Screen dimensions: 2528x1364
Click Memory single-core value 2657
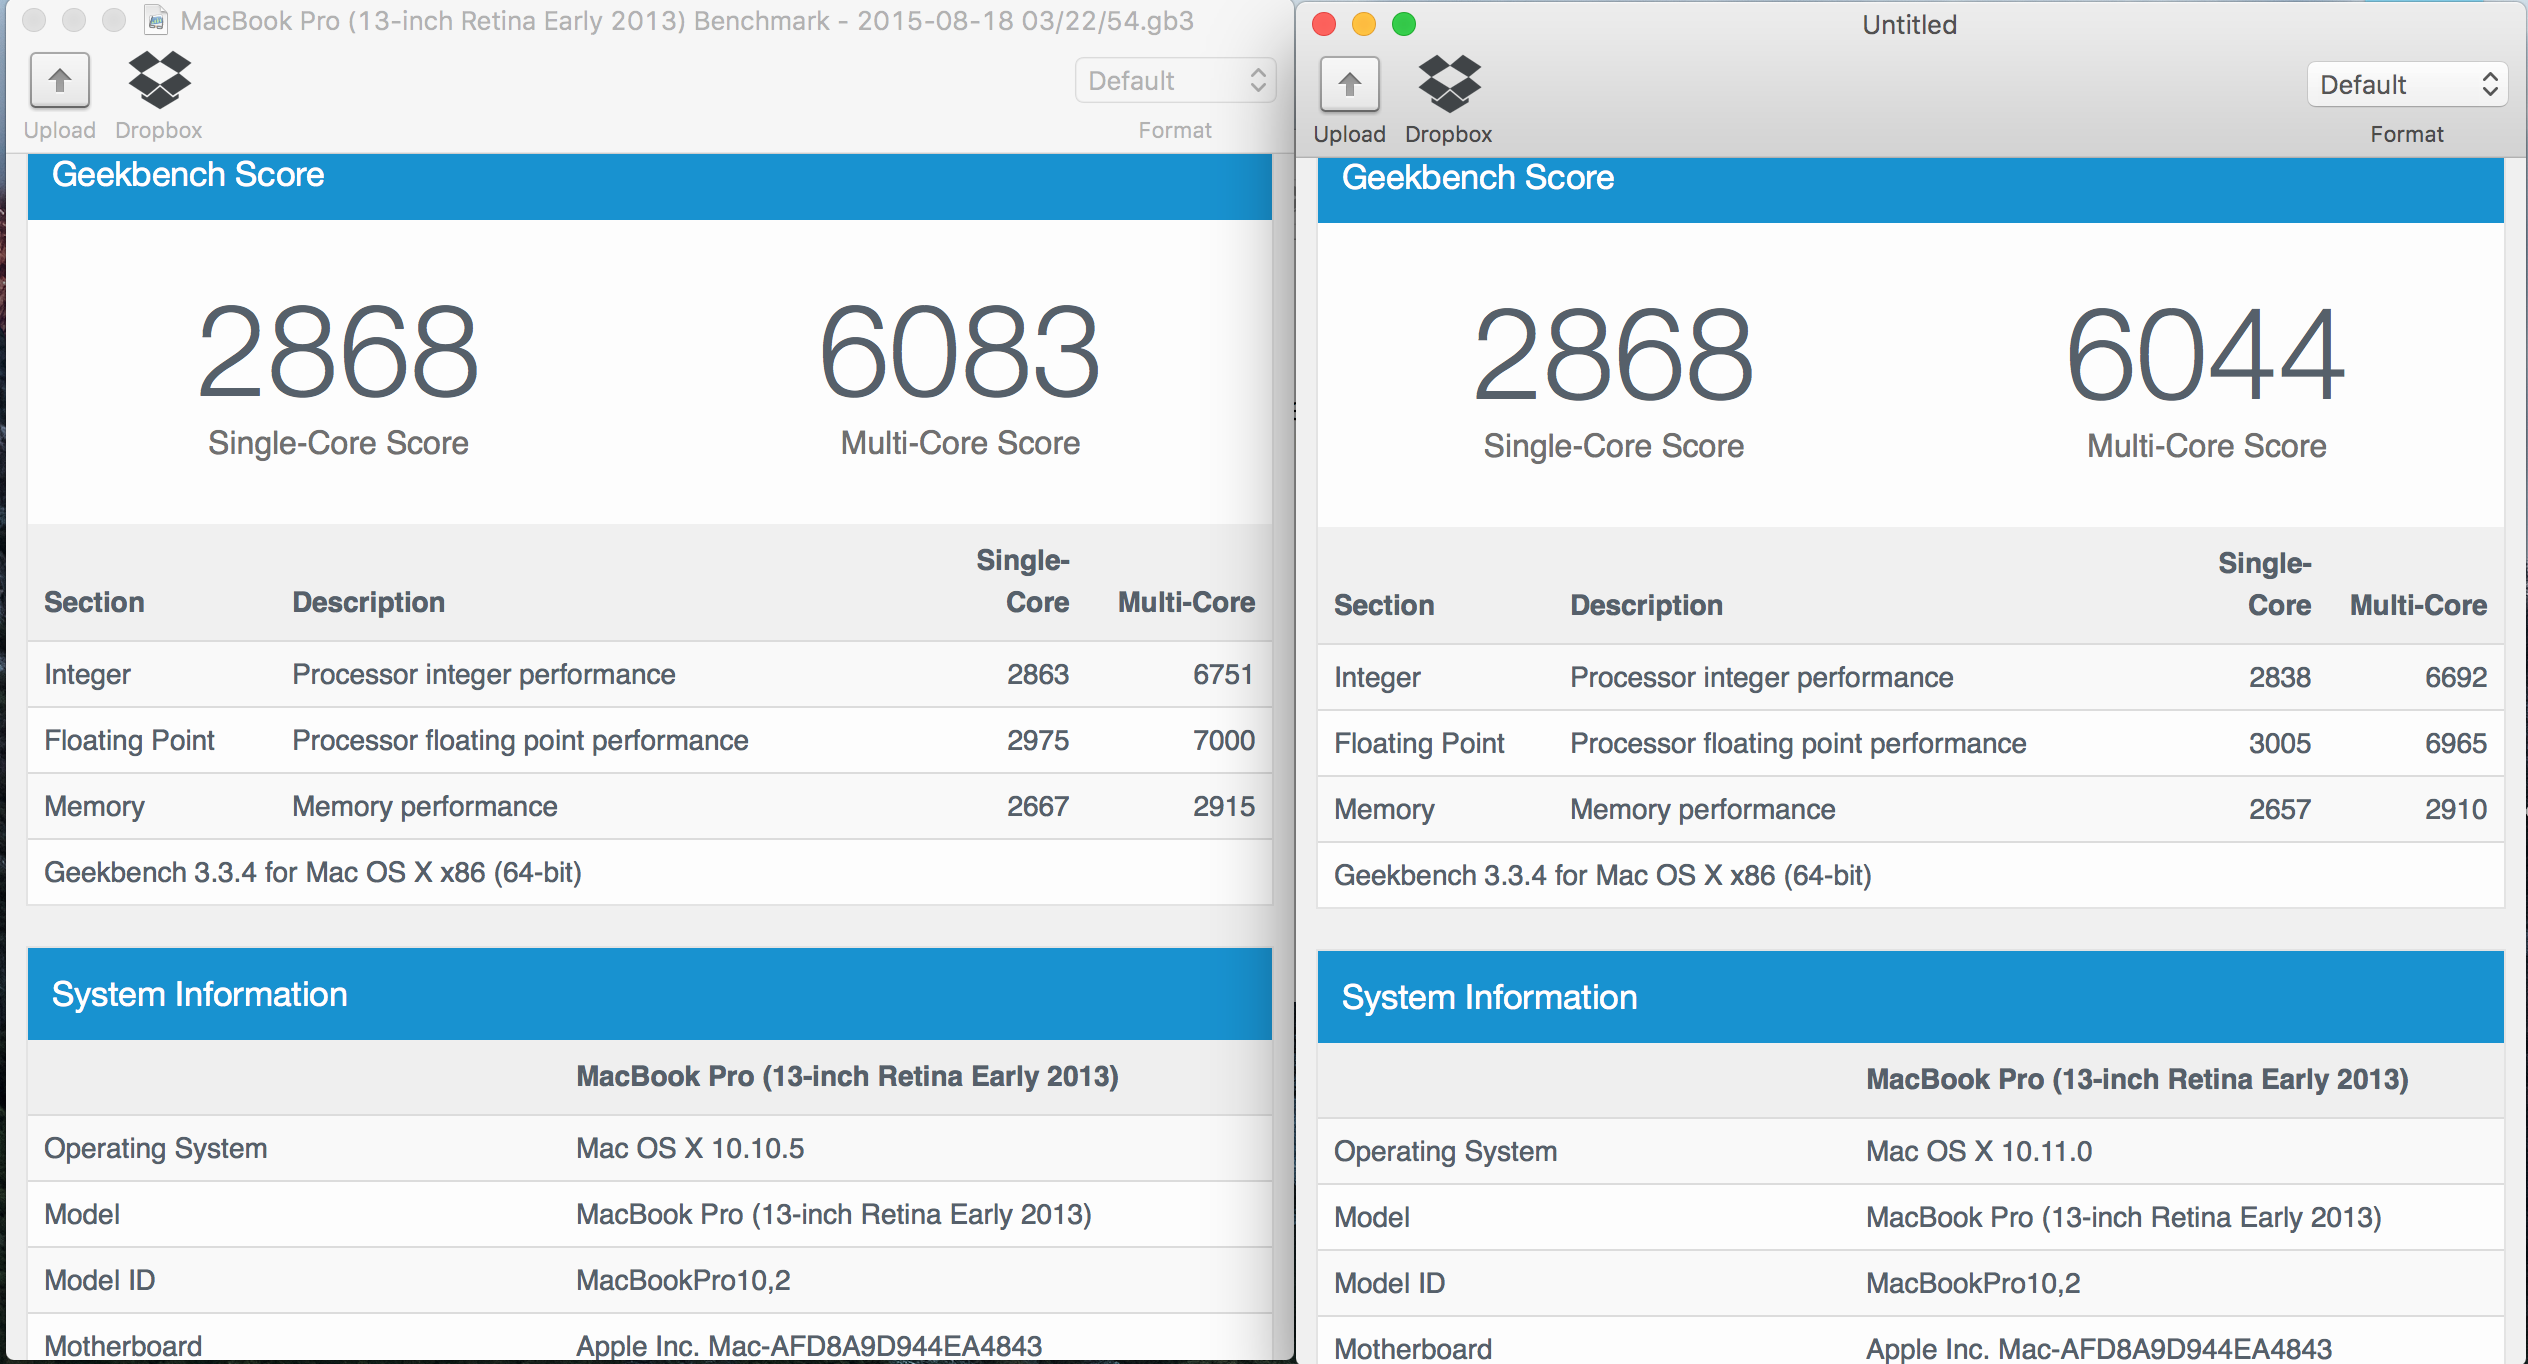click(2280, 809)
